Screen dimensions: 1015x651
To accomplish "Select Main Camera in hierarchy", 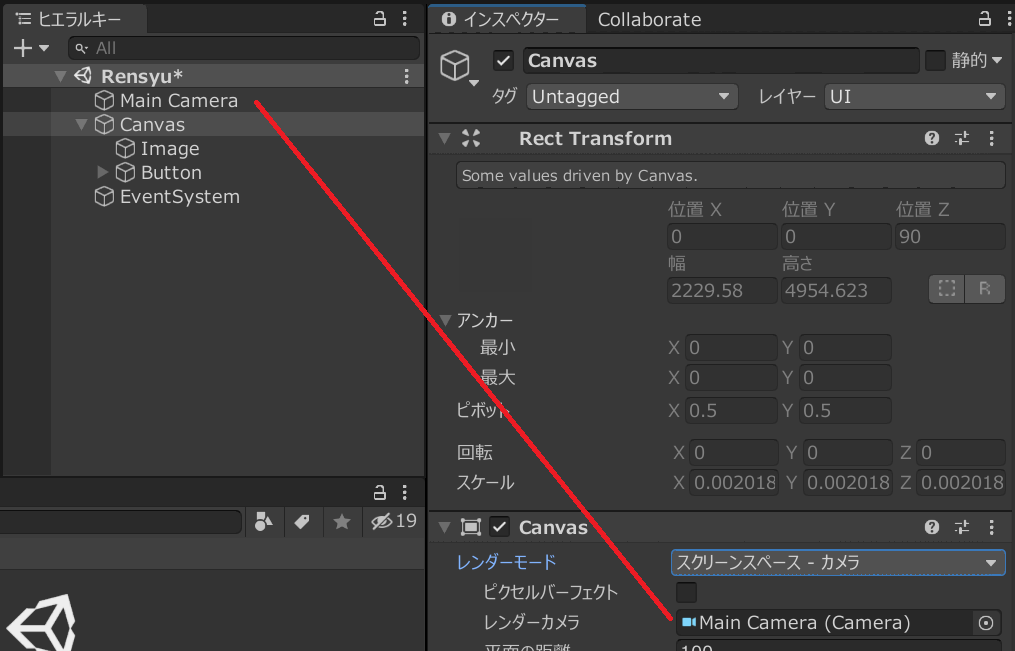I will 178,101.
